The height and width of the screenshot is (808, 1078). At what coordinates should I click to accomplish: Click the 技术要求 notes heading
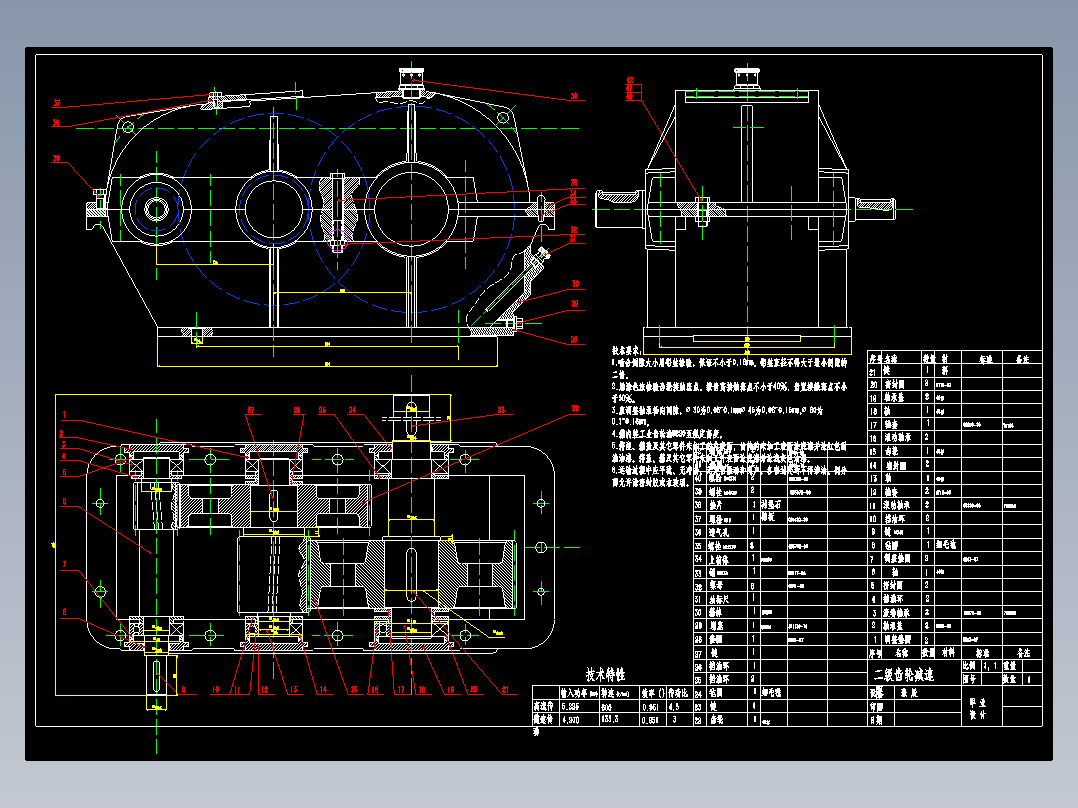pos(626,350)
